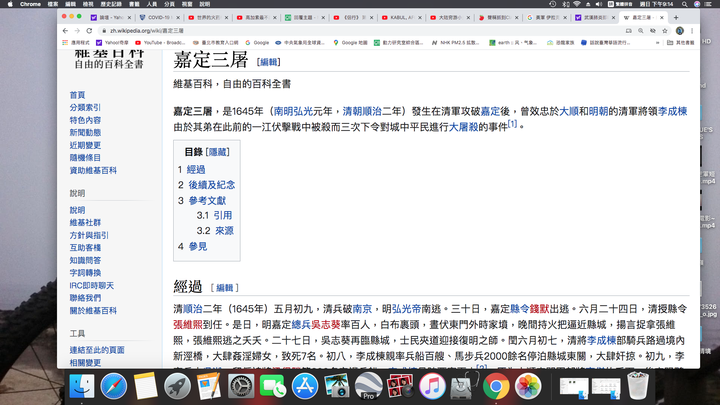Open the sidebar 維基社群 link
The height and width of the screenshot is (405, 720).
pyautogui.click(x=85, y=223)
